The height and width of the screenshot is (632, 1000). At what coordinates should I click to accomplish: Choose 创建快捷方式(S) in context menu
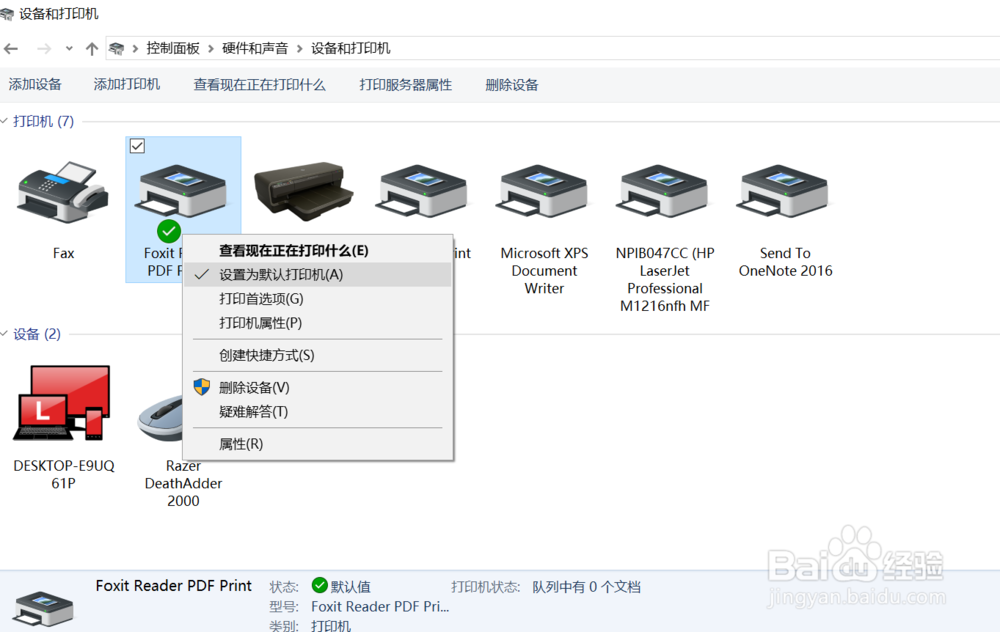pyautogui.click(x=318, y=355)
